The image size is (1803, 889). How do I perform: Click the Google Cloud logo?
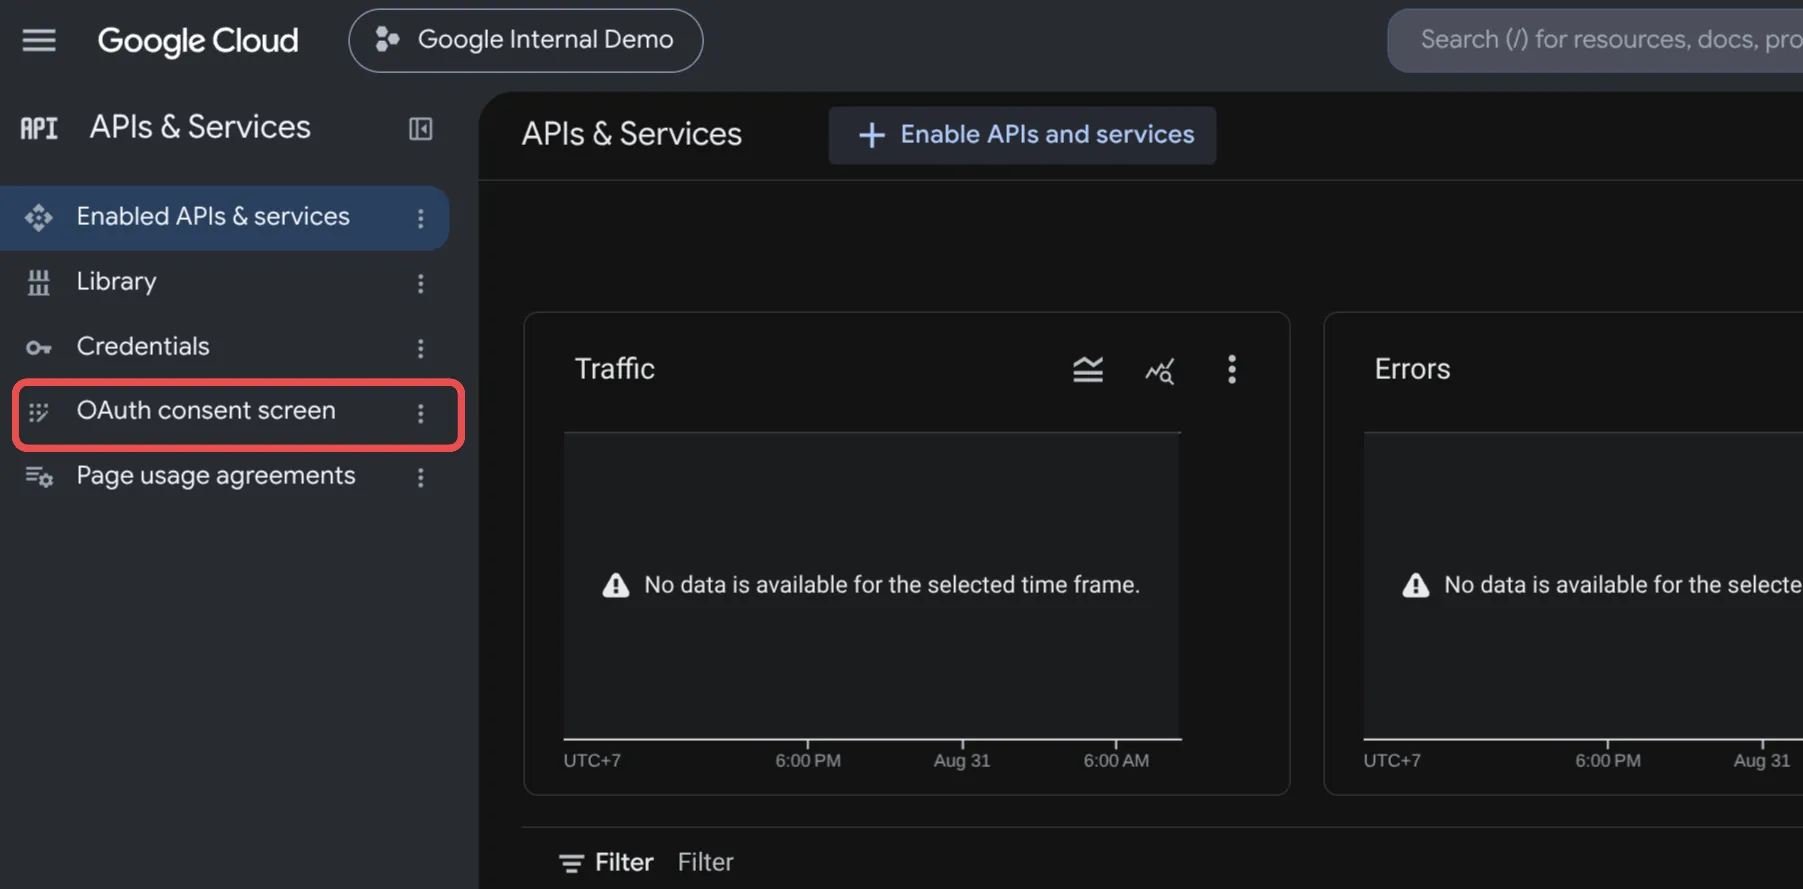(198, 40)
